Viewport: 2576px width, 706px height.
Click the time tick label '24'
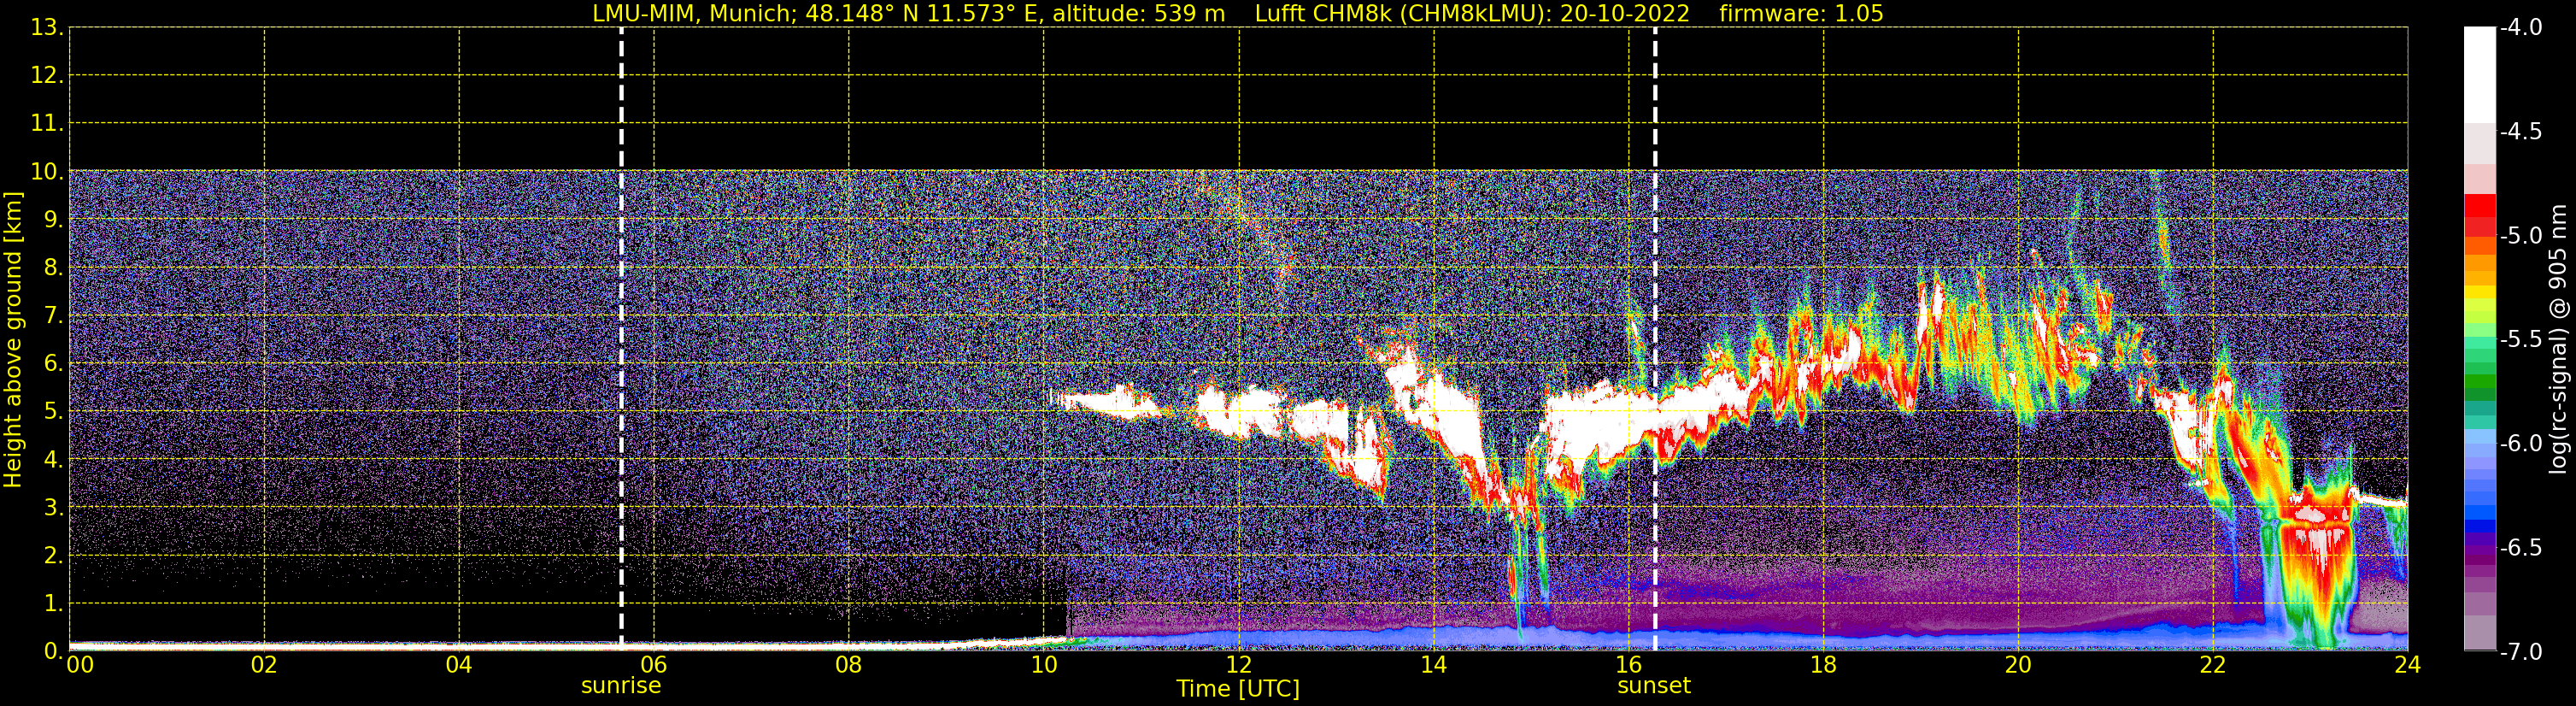2407,665
